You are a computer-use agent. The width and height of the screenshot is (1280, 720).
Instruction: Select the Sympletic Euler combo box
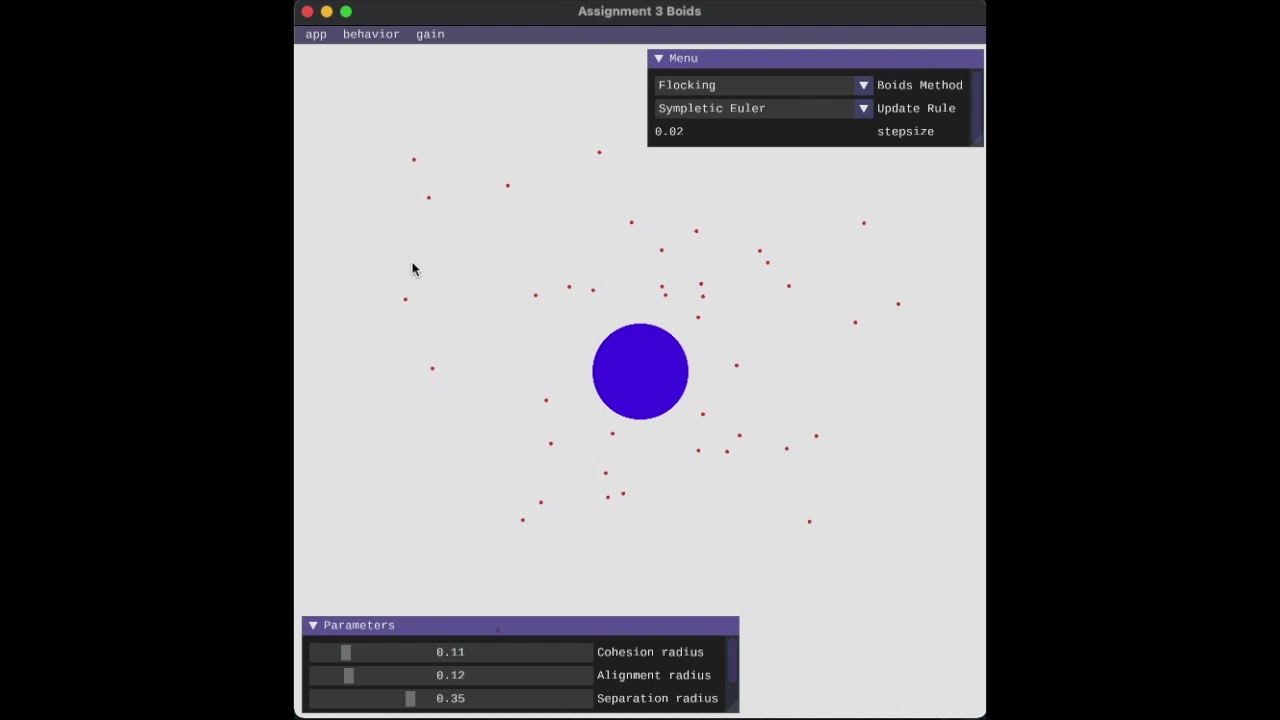tap(763, 108)
